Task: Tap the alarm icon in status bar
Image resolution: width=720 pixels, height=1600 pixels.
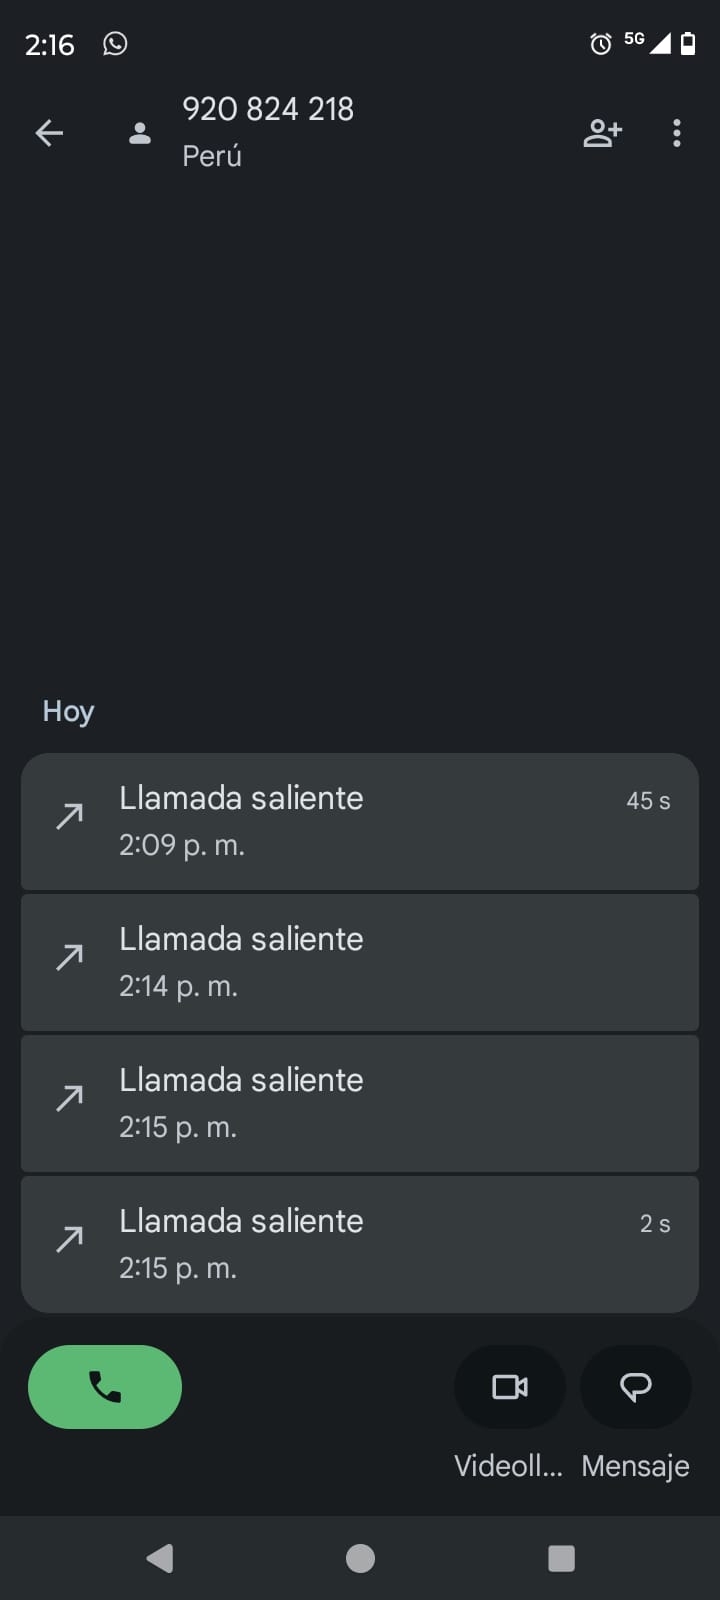Action: coord(600,44)
